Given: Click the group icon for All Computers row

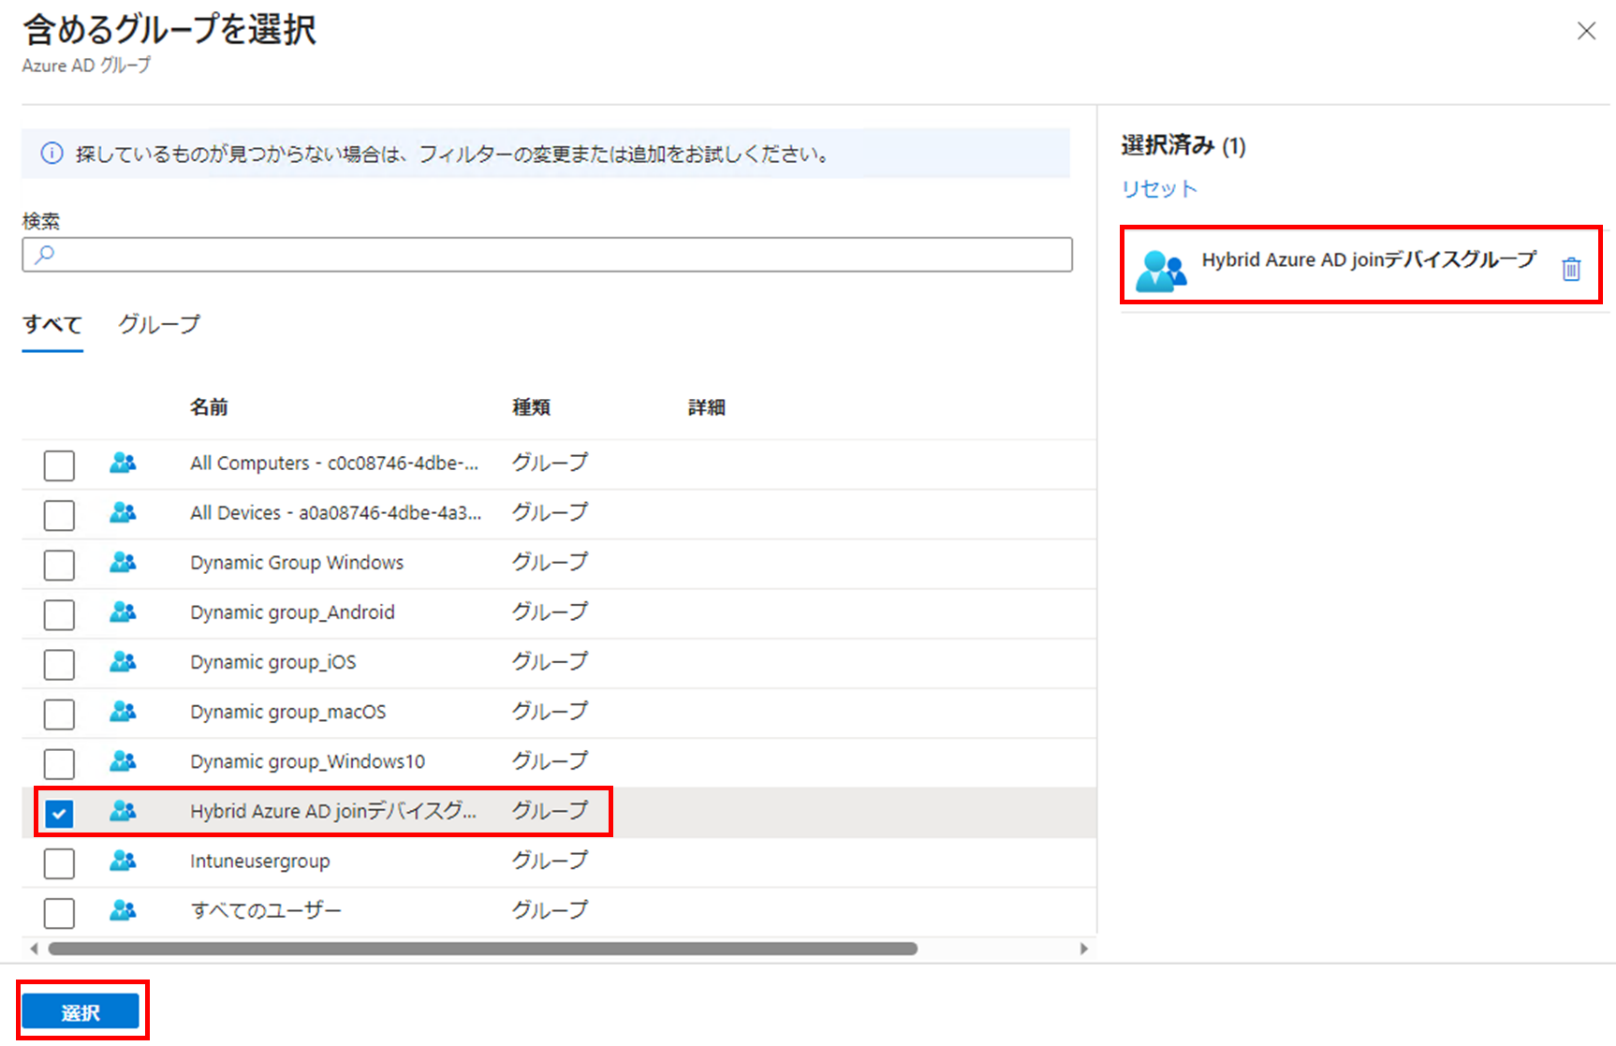Looking at the screenshot, I should coord(123,463).
